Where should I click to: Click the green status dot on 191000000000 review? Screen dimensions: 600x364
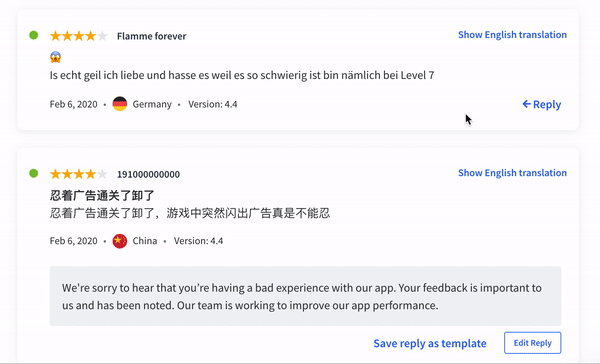(34, 173)
